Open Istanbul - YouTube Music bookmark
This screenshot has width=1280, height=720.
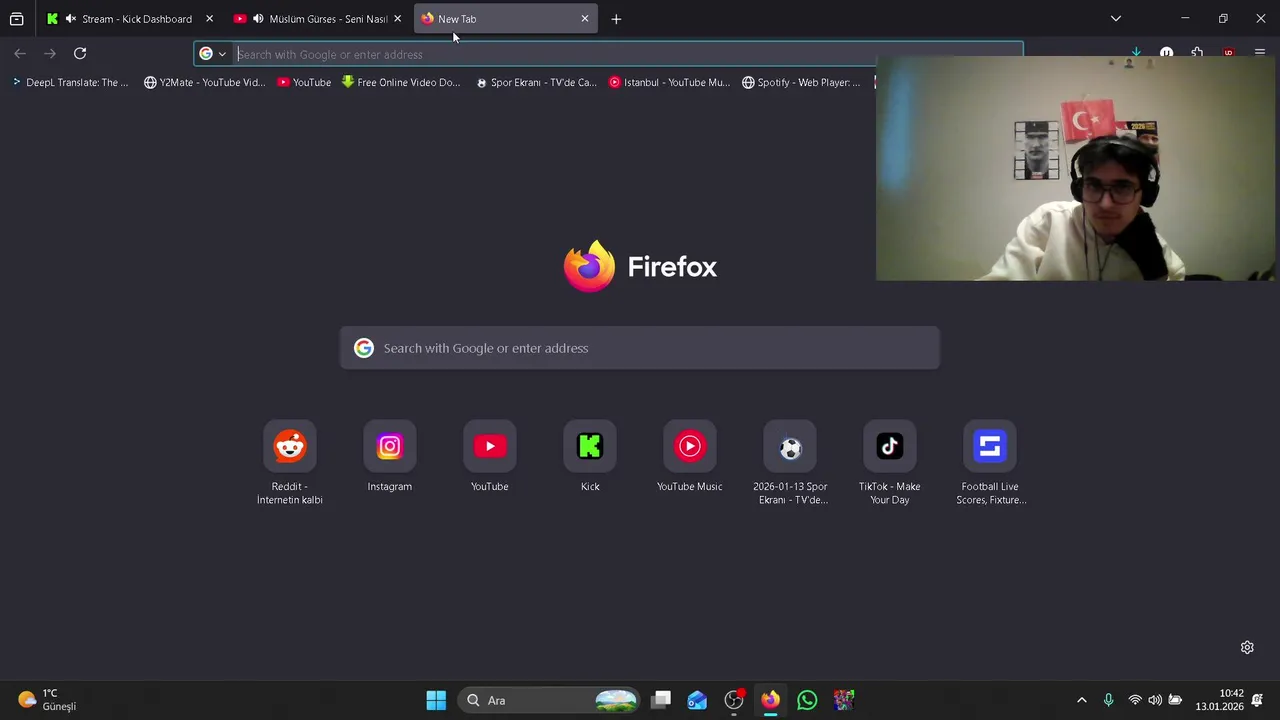669,82
